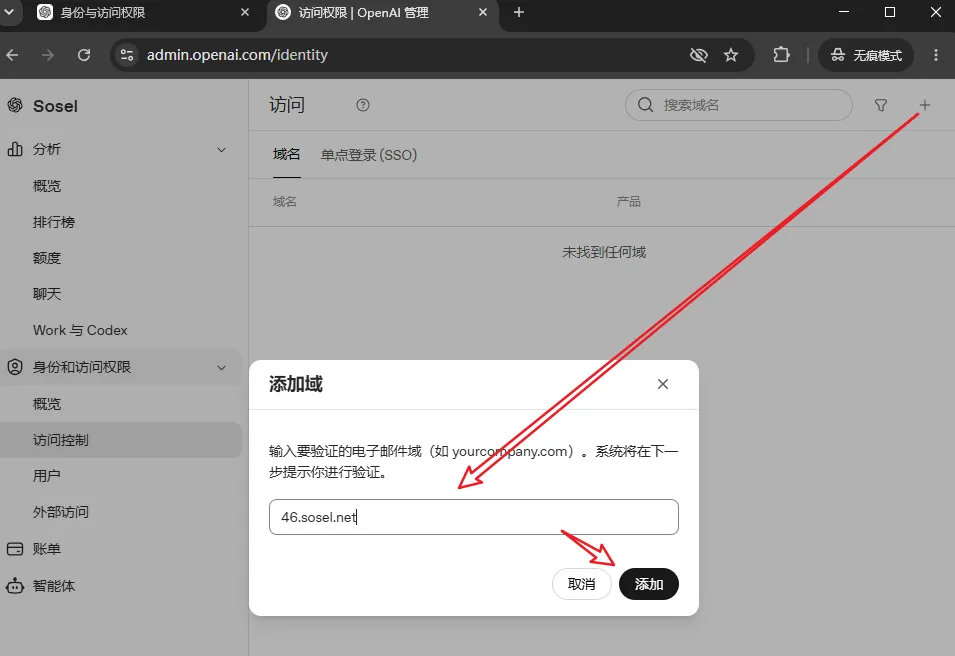Open 外部访问 in the sidebar
The image size is (955, 656).
tap(61, 512)
